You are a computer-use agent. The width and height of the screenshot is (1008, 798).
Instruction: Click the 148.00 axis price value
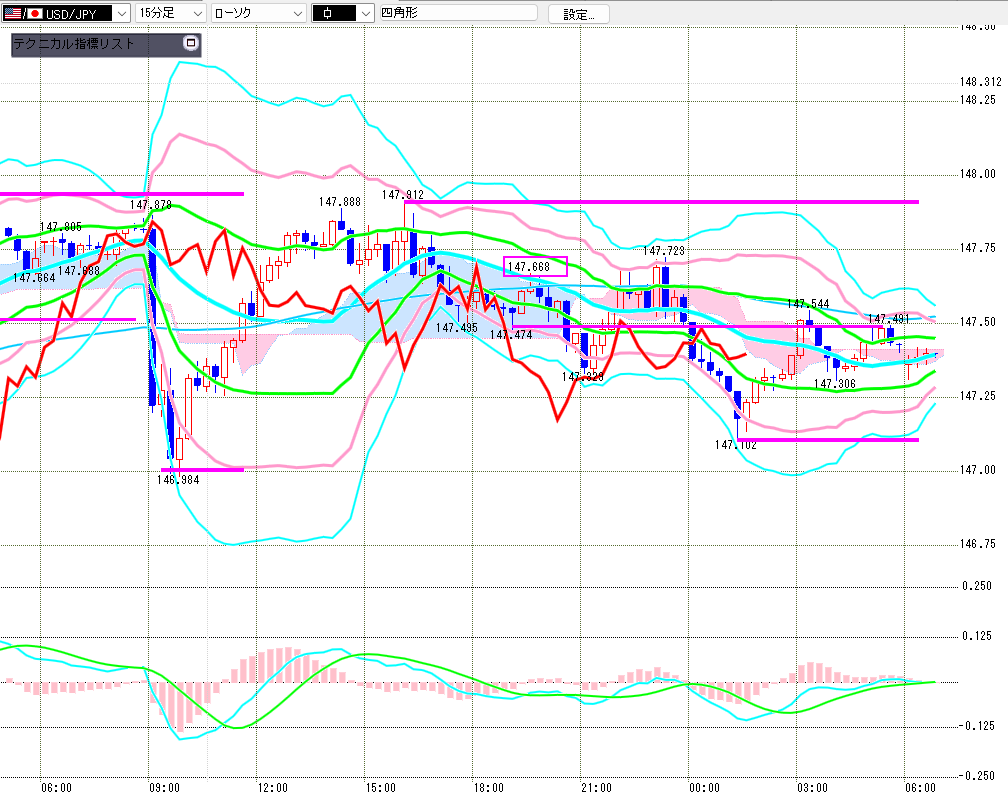pos(977,174)
